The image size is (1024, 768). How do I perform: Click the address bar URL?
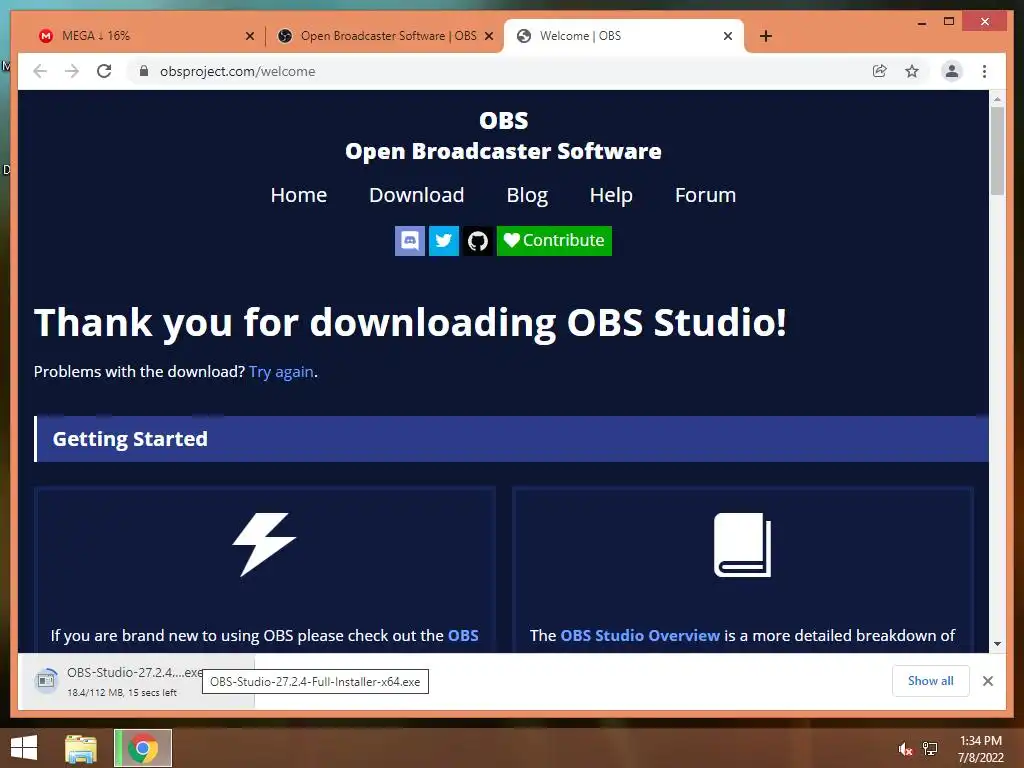(x=238, y=71)
